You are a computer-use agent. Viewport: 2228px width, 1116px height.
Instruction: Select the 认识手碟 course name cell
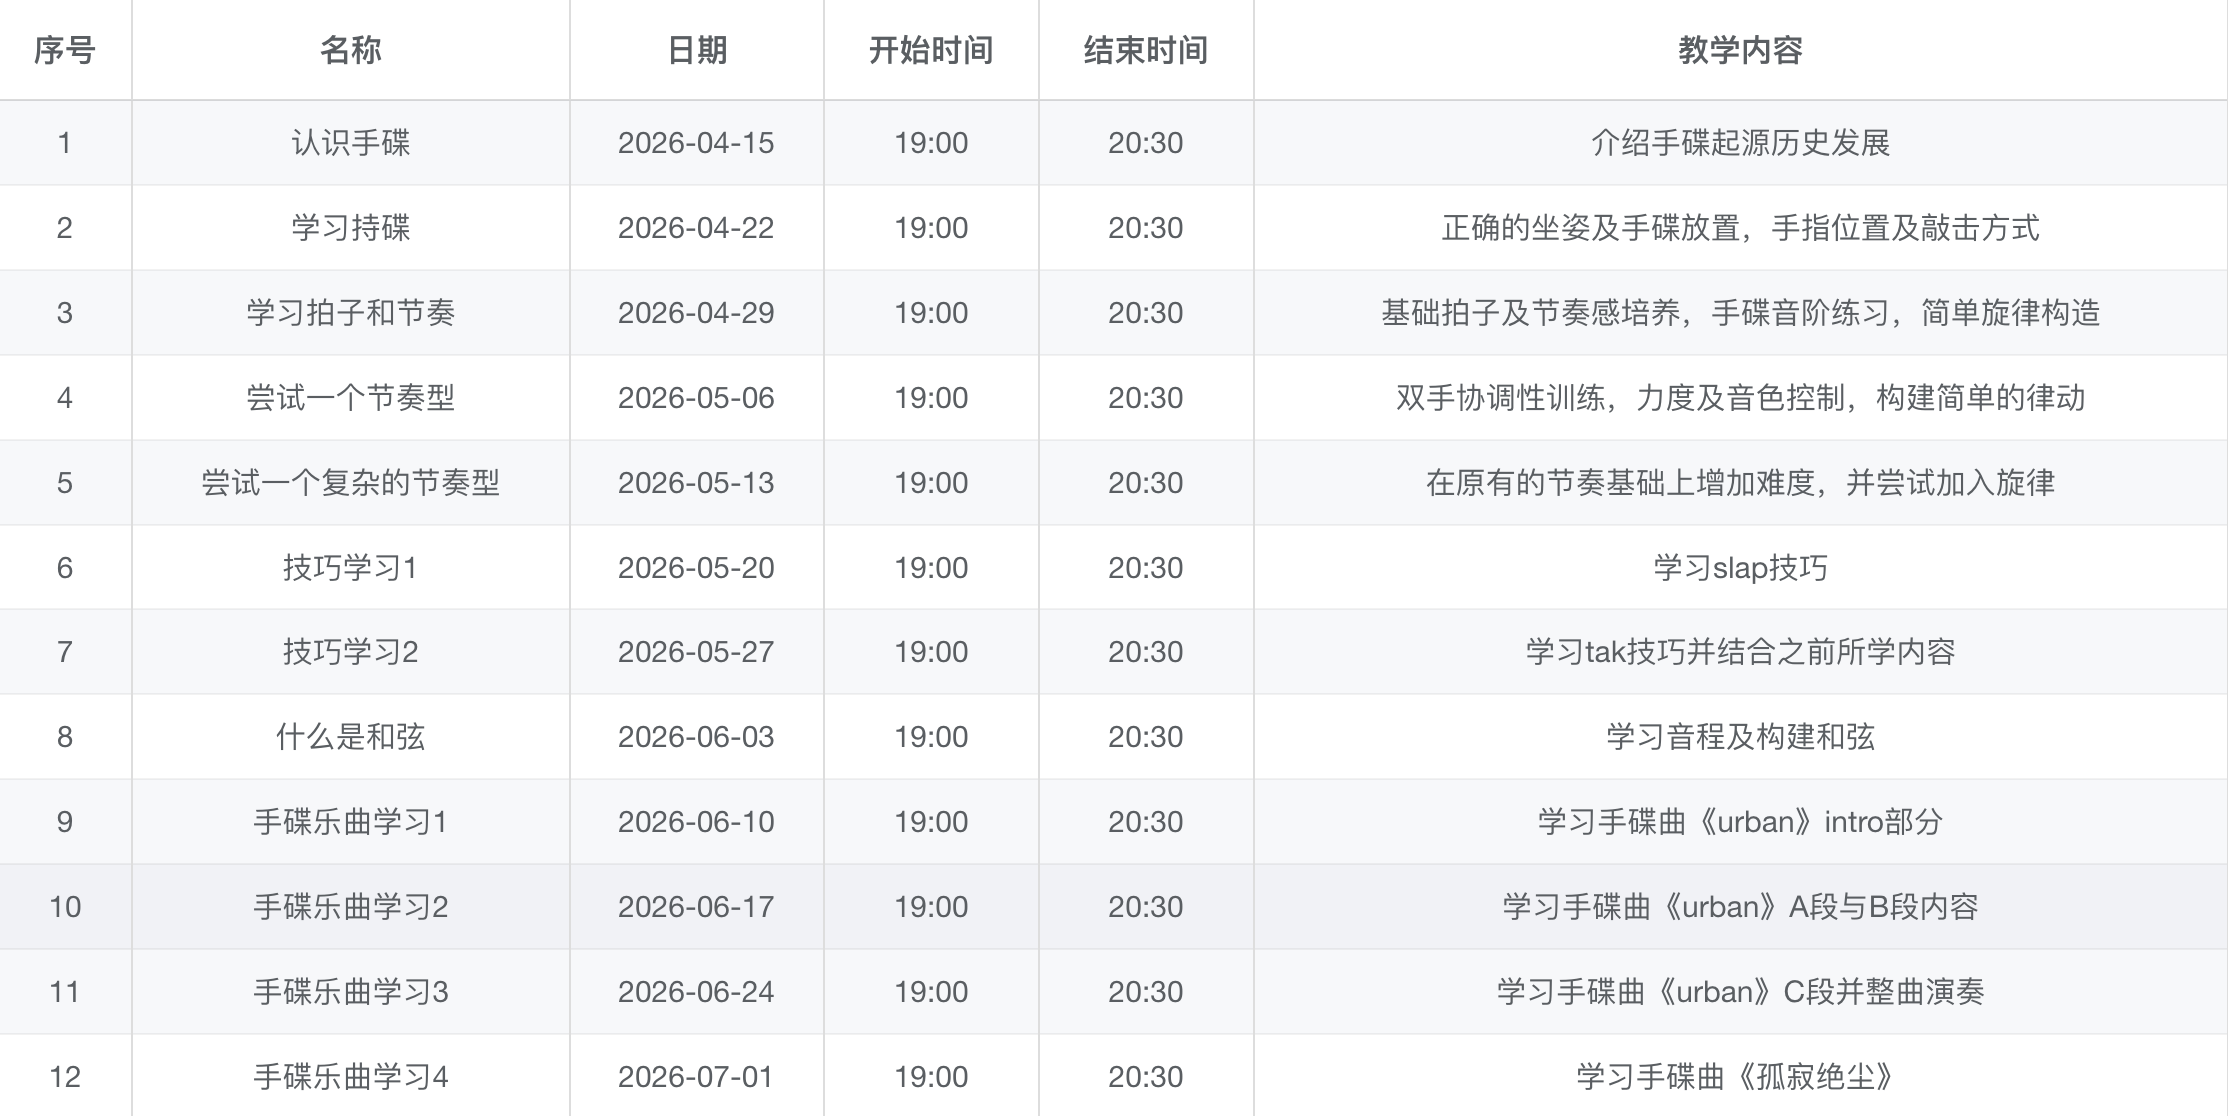click(x=350, y=143)
